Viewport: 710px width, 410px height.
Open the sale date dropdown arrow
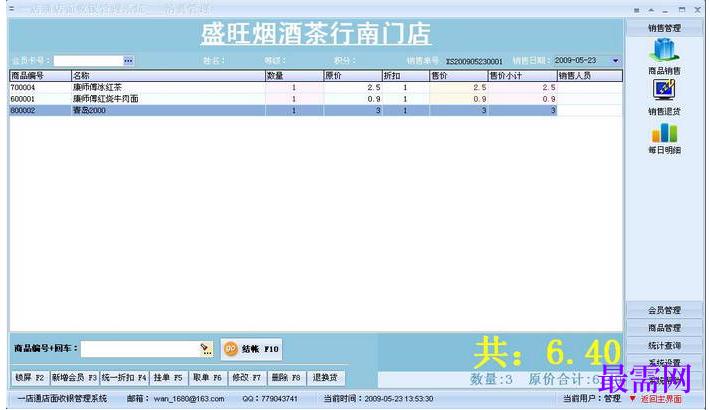(615, 61)
